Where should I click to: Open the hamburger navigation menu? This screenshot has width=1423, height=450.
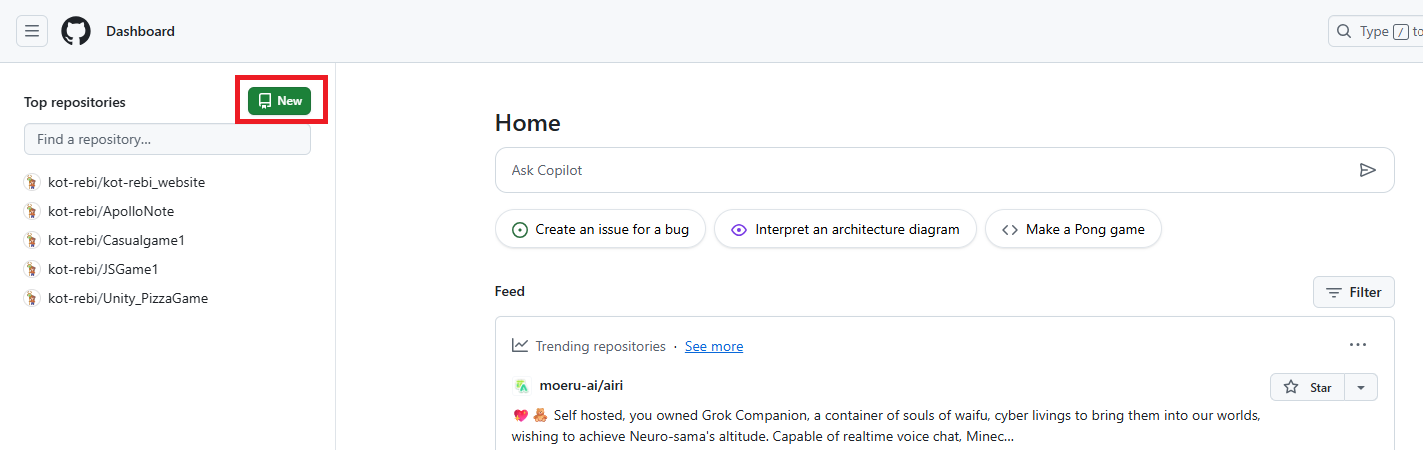(32, 31)
